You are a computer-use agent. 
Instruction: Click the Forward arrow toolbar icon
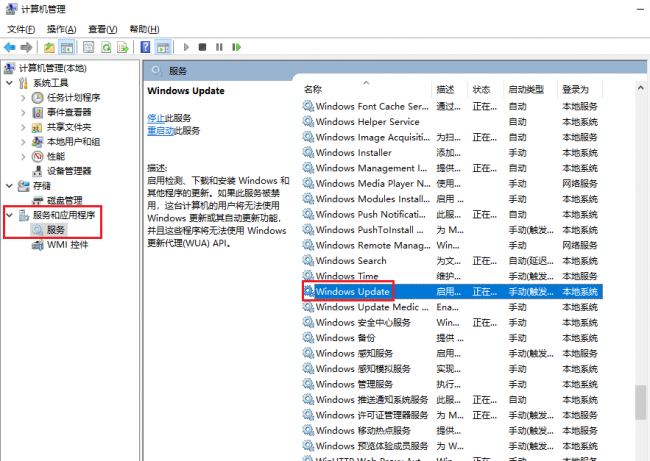click(26, 47)
